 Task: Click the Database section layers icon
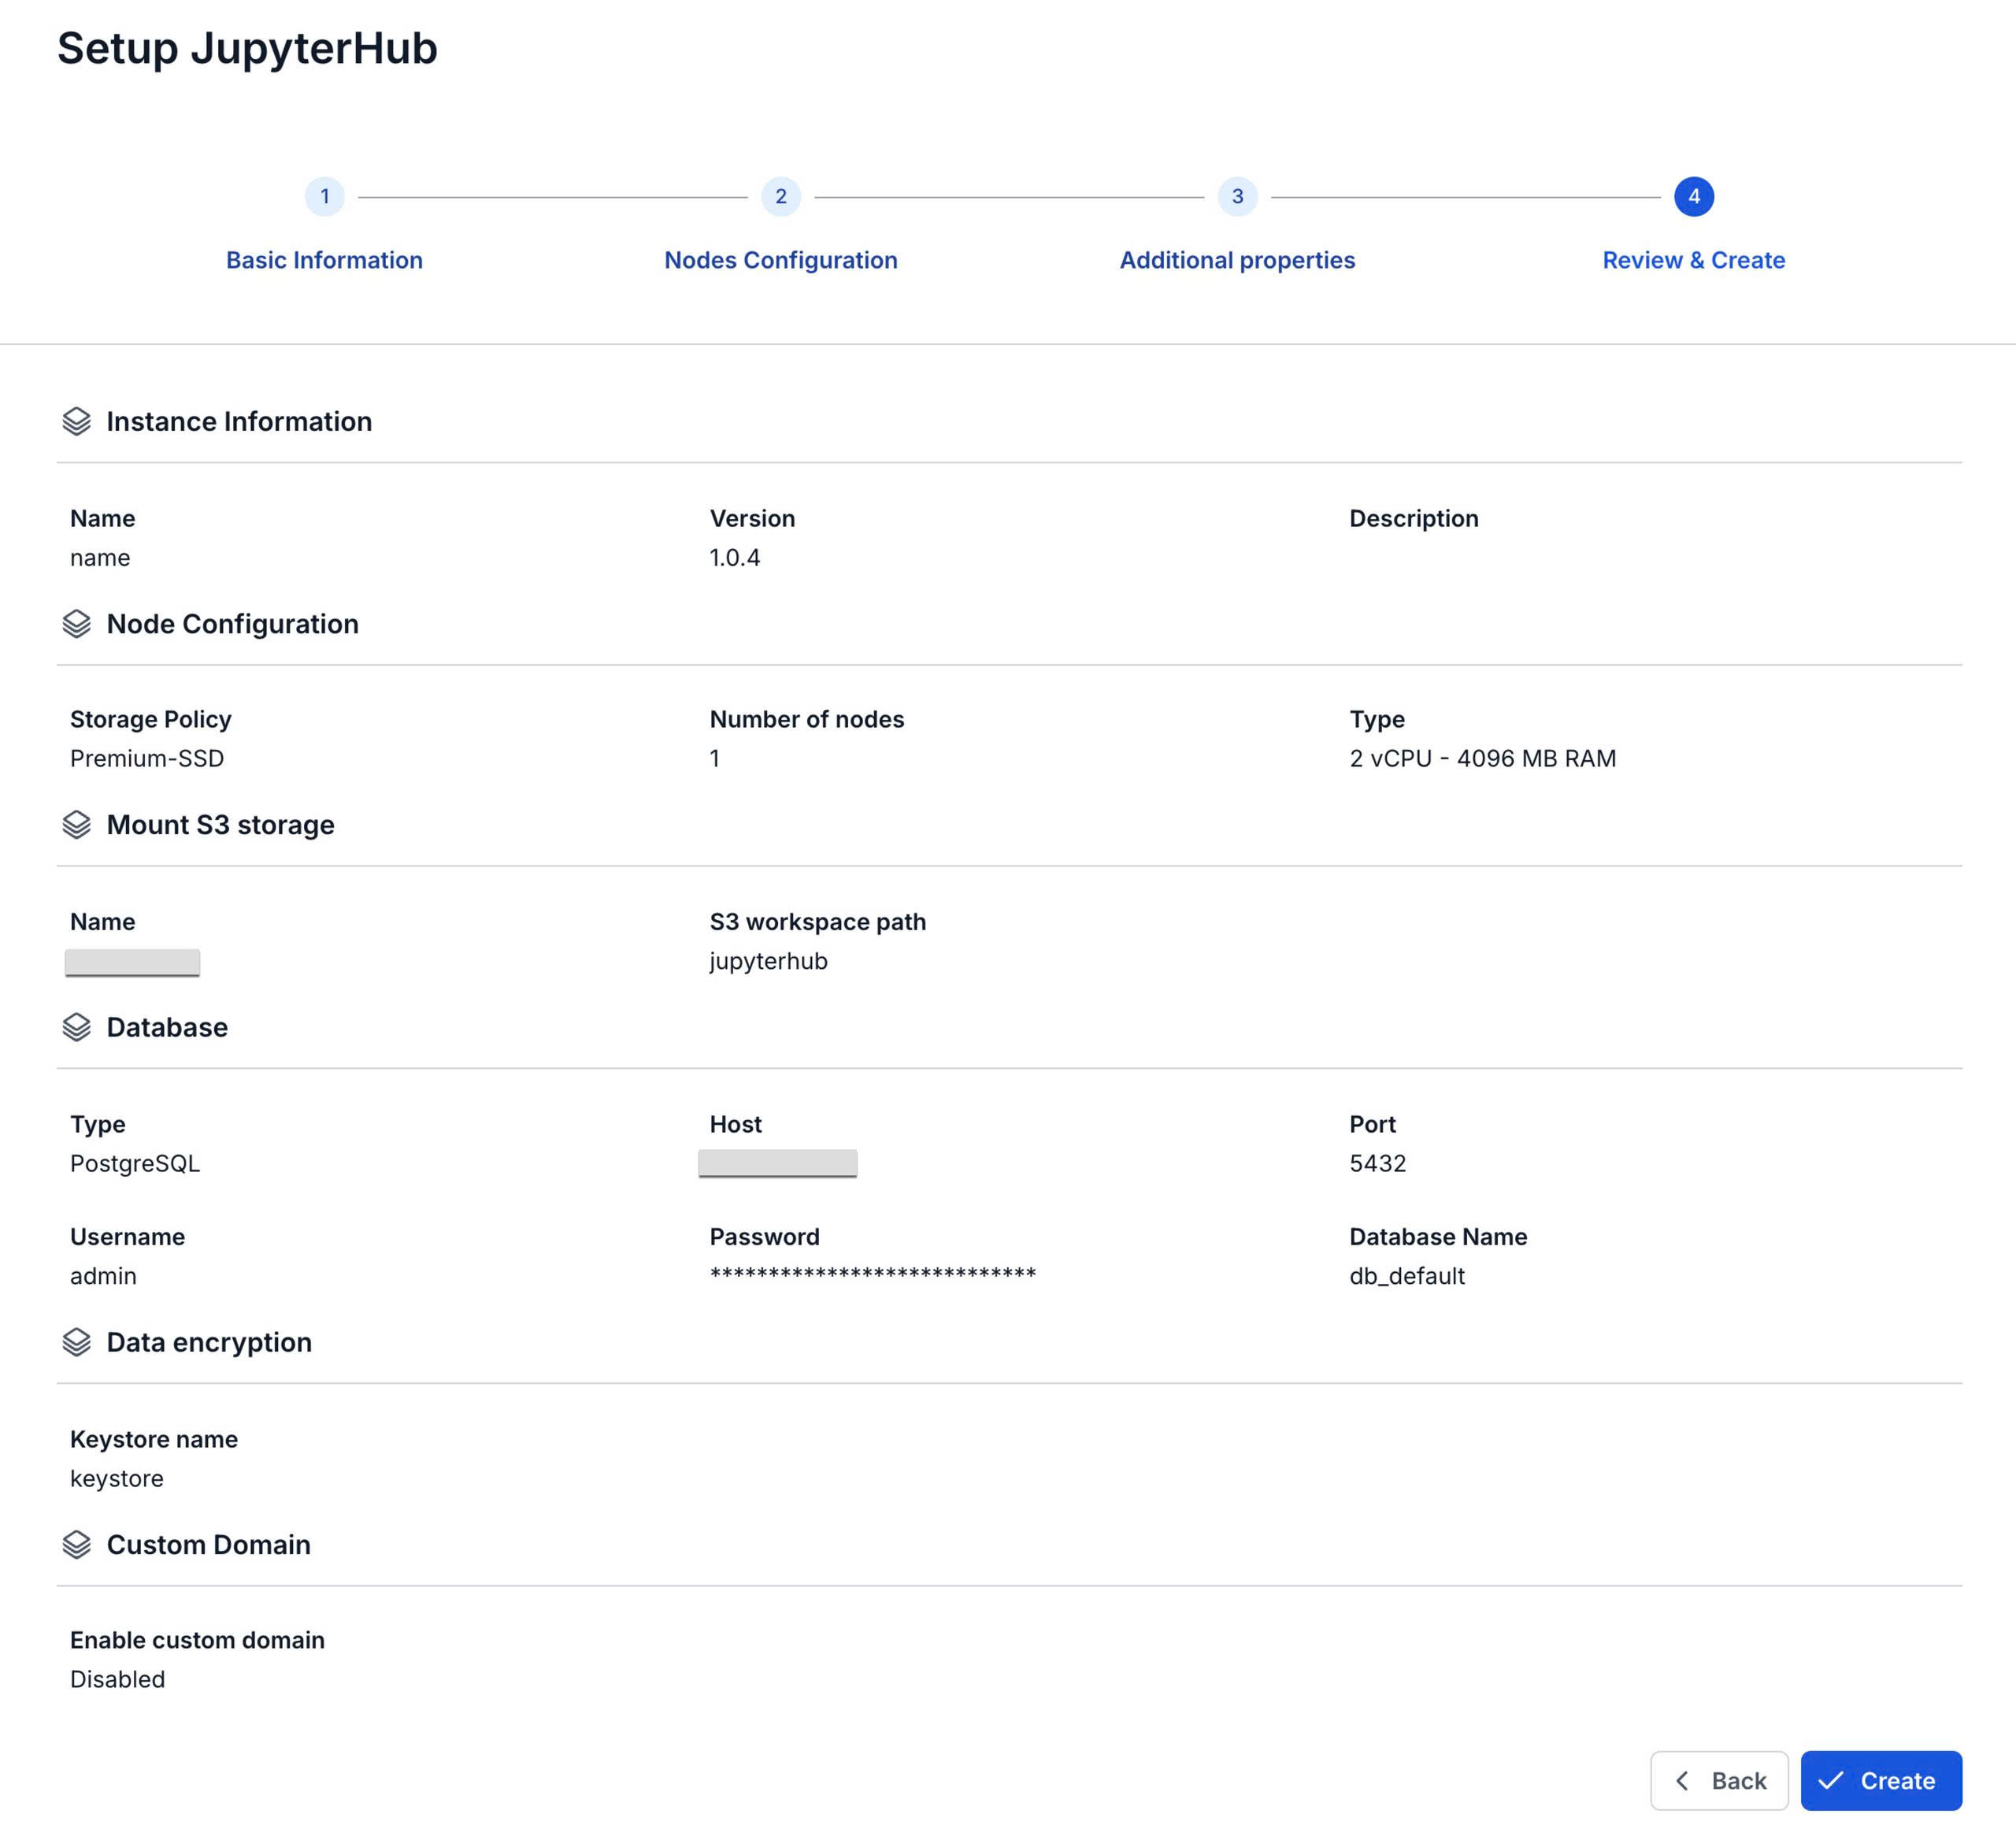pyautogui.click(x=77, y=1027)
